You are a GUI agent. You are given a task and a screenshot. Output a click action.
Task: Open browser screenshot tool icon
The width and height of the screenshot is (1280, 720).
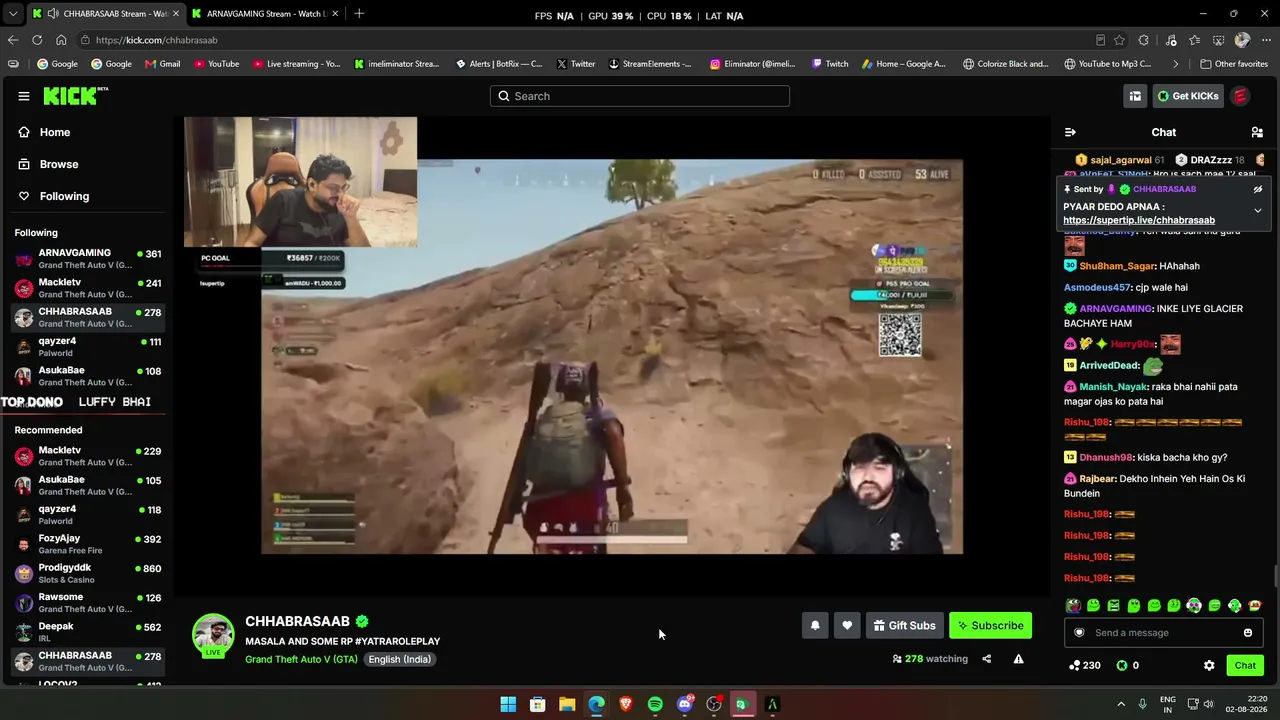point(1218,40)
